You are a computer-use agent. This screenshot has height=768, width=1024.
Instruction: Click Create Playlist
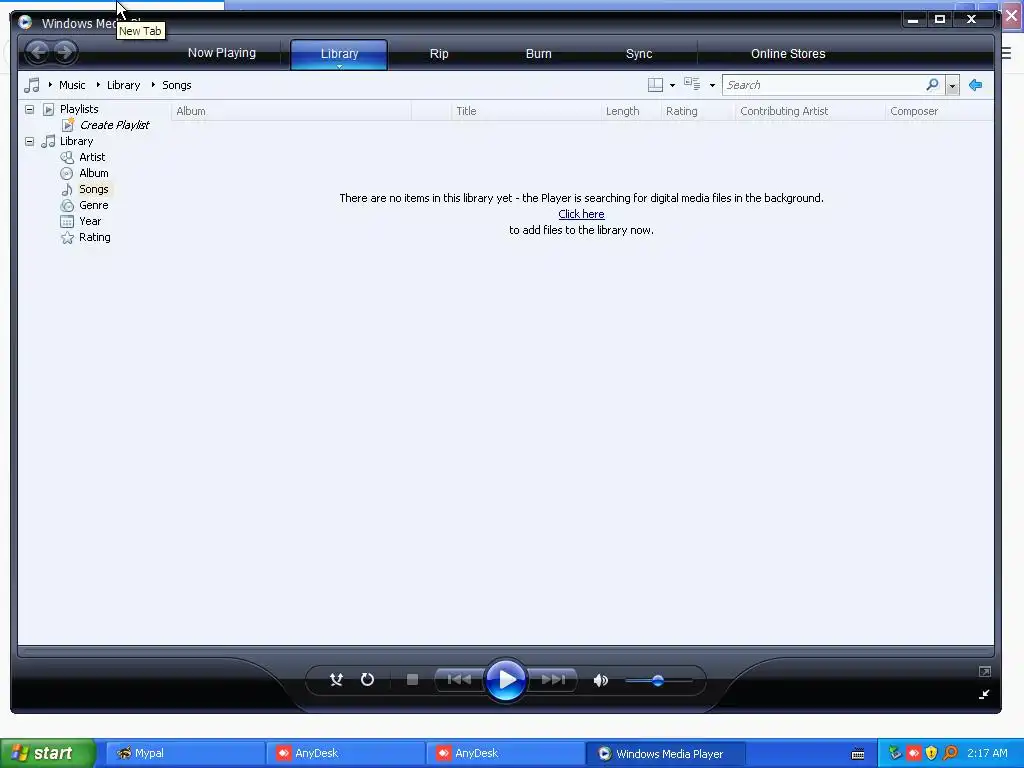click(x=114, y=125)
